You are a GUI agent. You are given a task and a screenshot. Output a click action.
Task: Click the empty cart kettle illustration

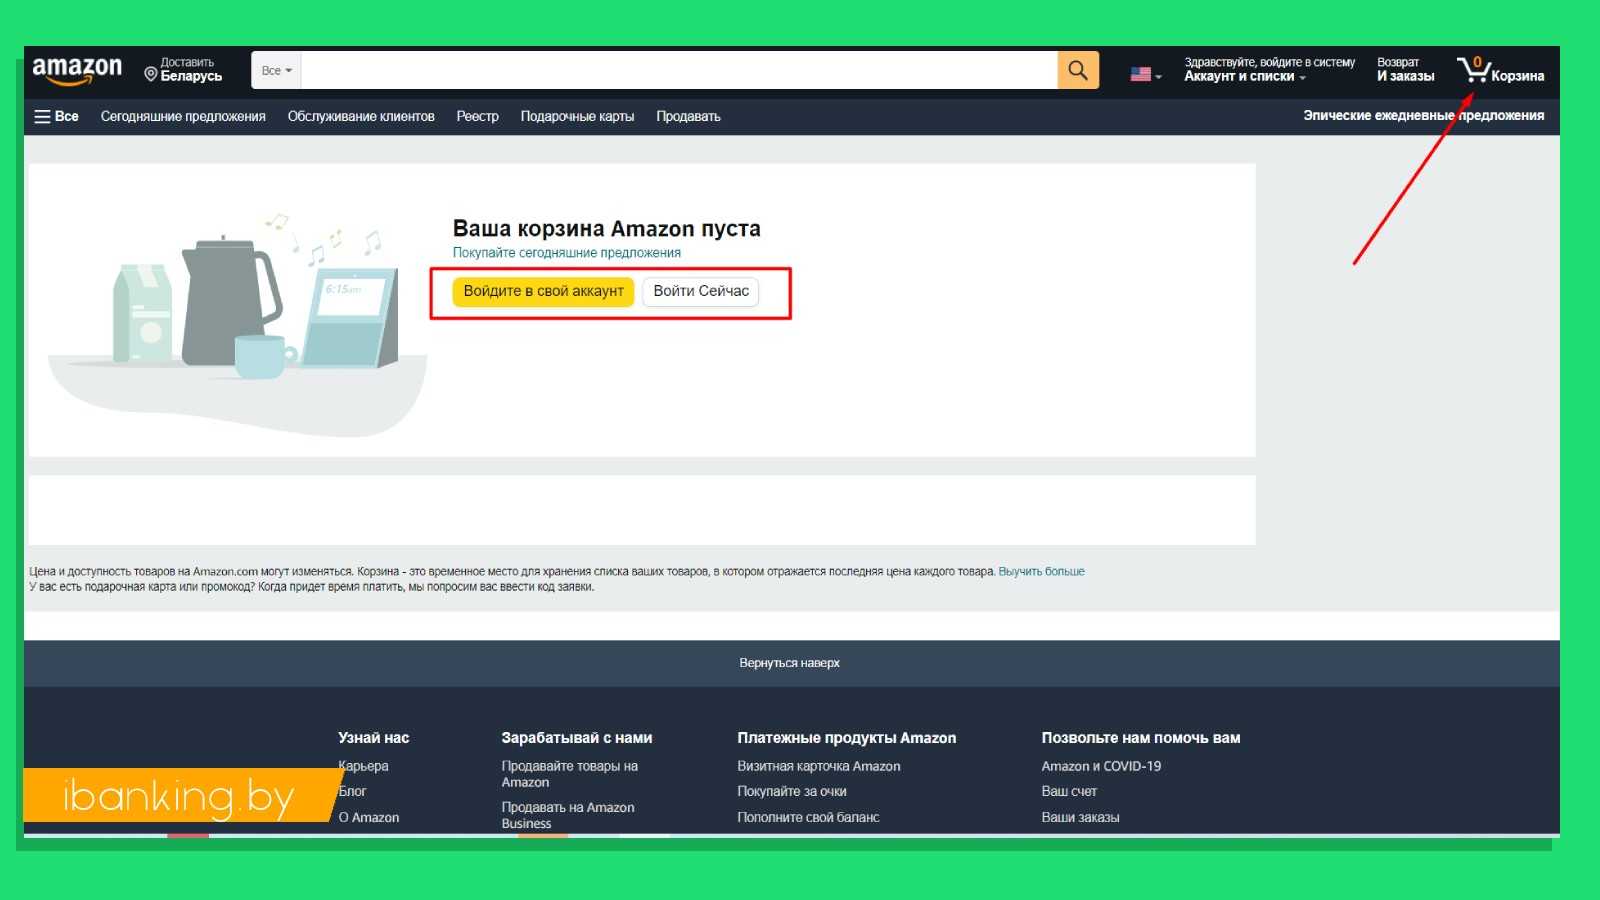[x=230, y=300]
